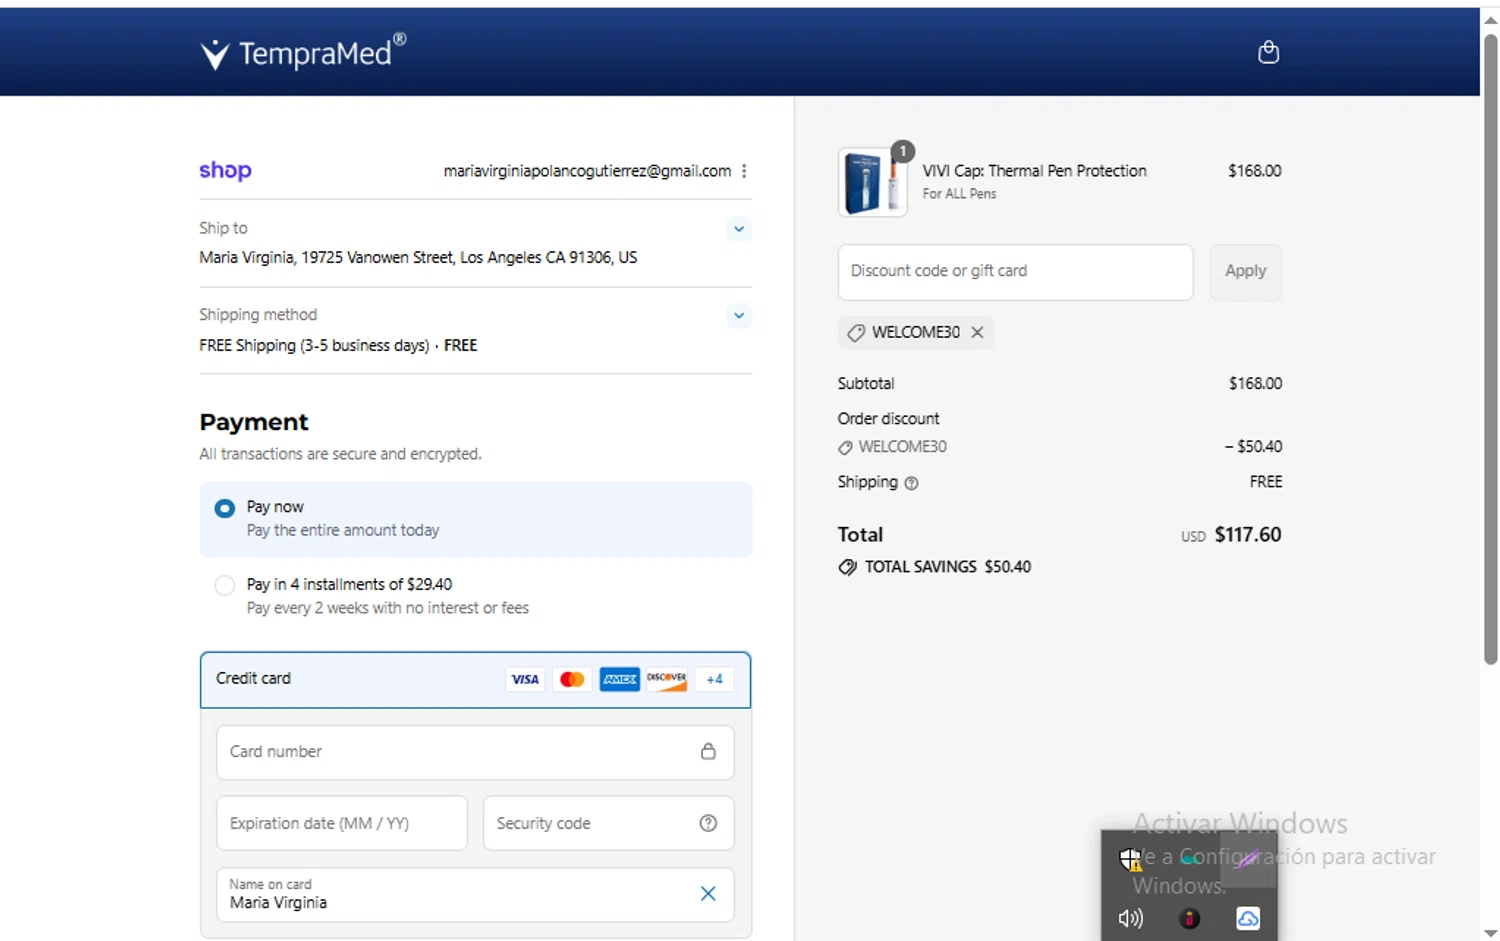This screenshot has height=941, width=1500.
Task: Click the teal cloud tray icon
Action: pos(1189,859)
